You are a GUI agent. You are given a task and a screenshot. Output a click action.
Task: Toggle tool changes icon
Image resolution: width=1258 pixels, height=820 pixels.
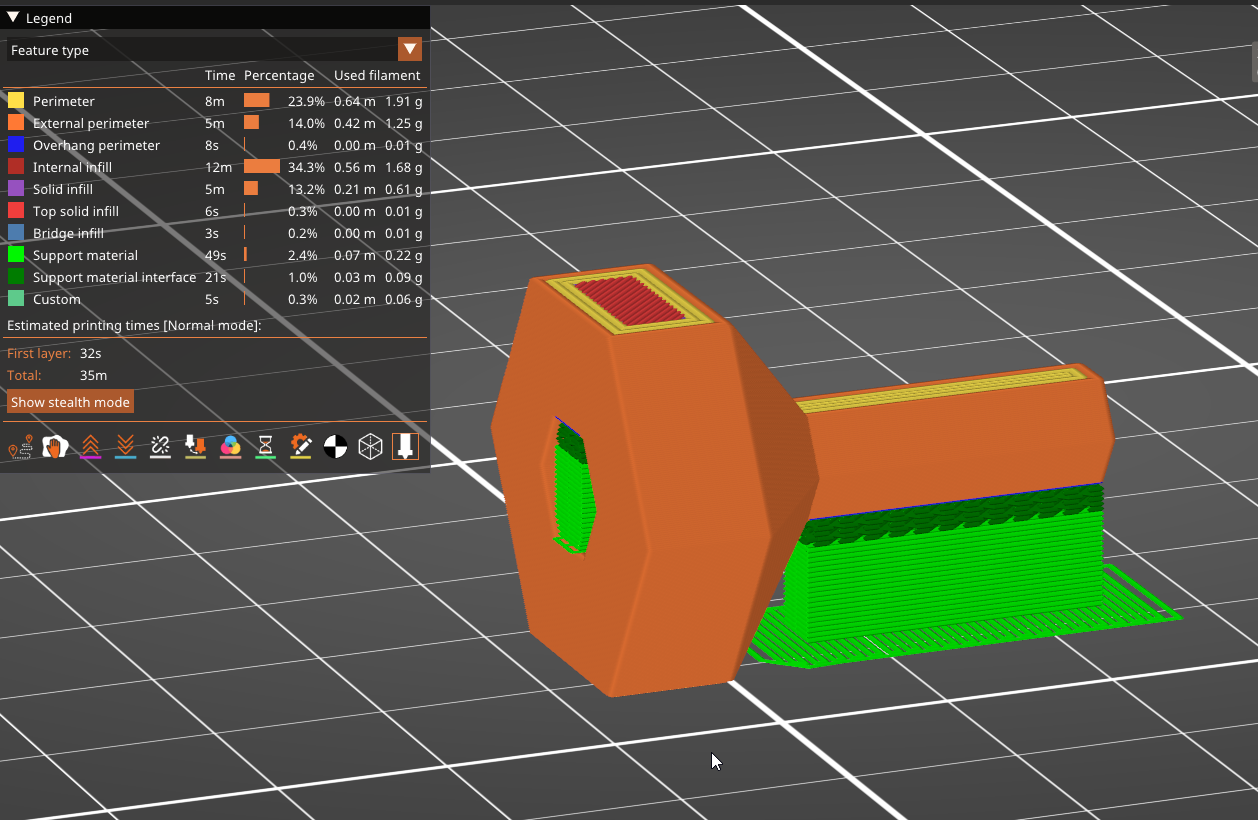coord(195,447)
